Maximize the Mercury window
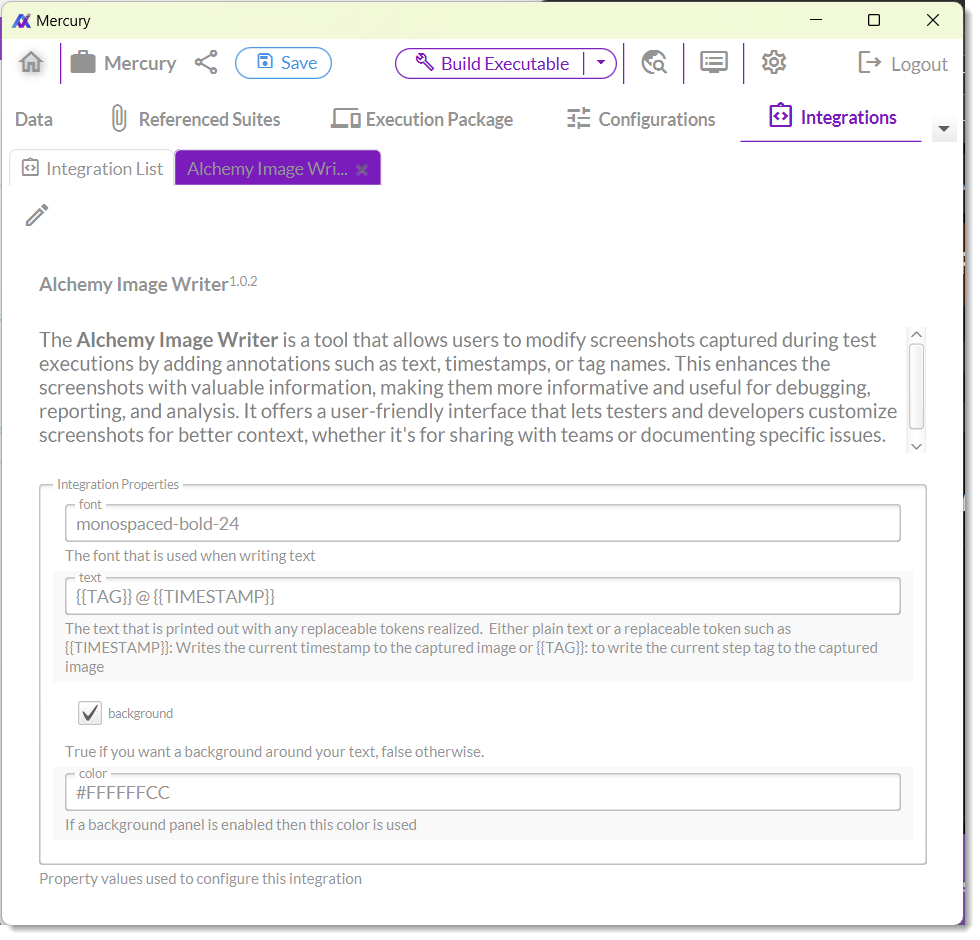This screenshot has height=940, width=980. coord(874,20)
